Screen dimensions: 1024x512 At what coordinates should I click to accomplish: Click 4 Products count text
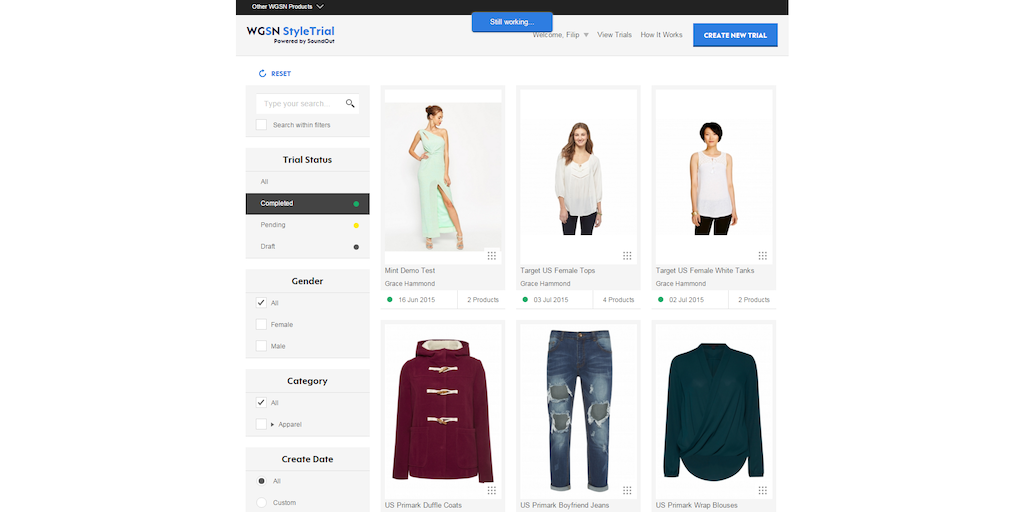click(618, 300)
